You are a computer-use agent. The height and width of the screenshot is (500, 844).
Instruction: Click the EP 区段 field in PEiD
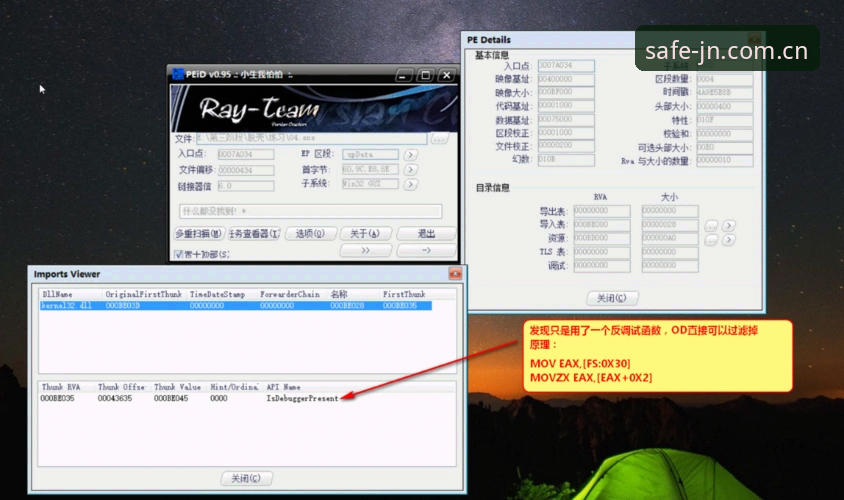[370, 154]
